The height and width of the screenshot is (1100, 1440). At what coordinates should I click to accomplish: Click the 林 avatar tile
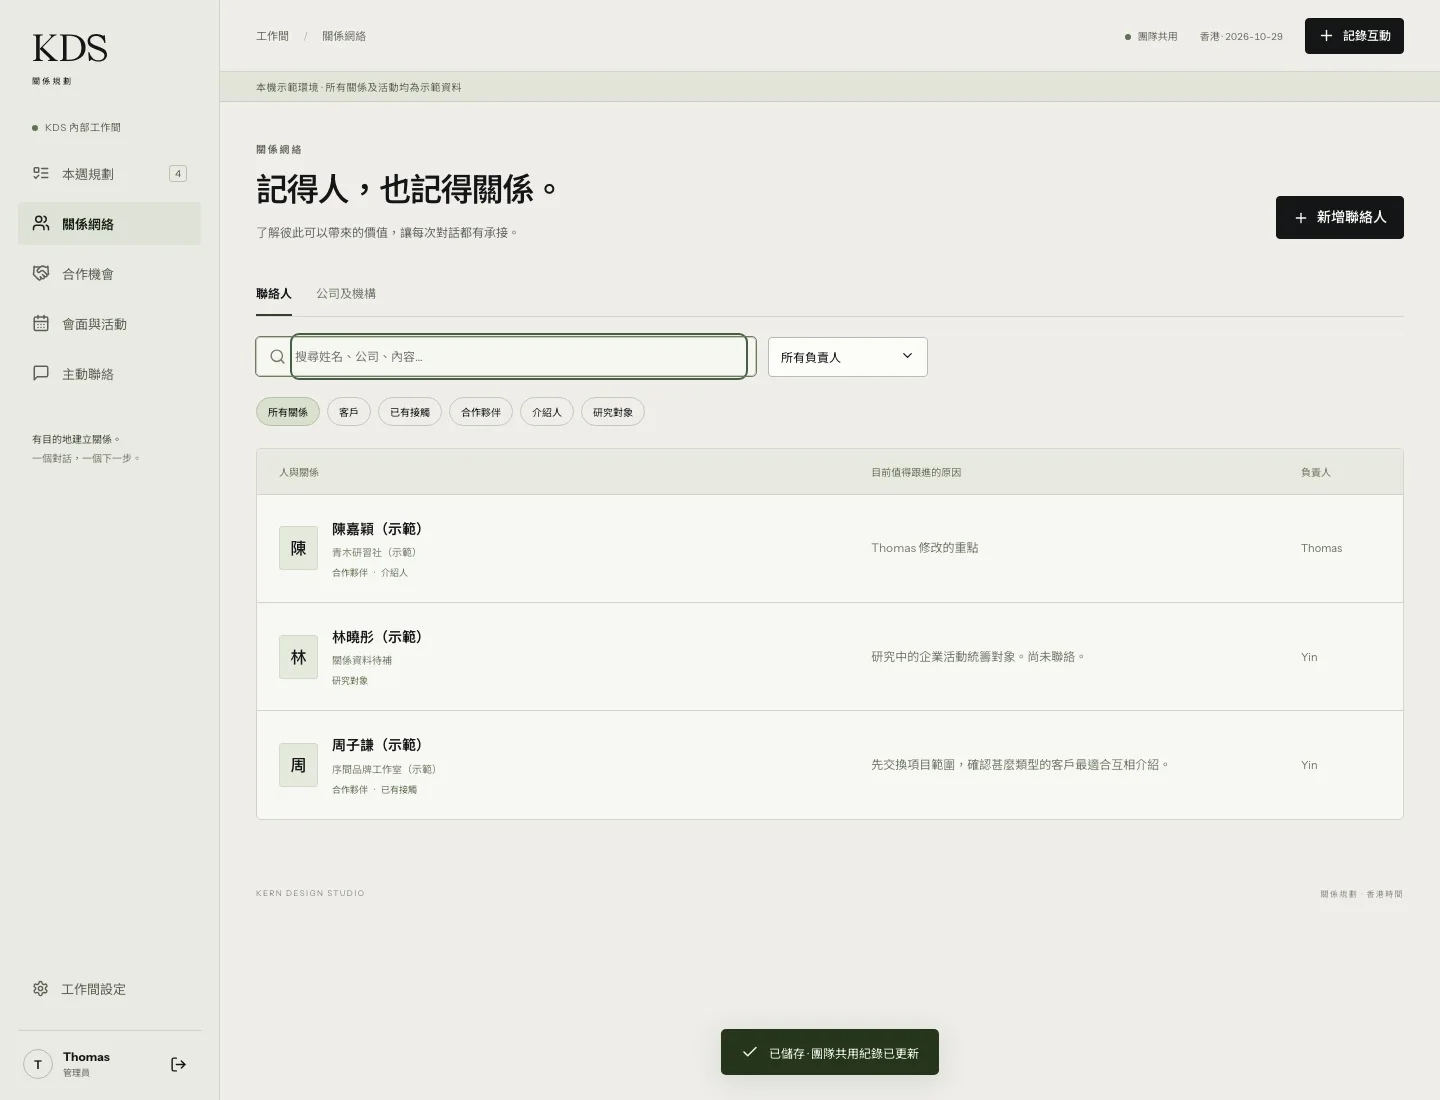click(x=298, y=657)
